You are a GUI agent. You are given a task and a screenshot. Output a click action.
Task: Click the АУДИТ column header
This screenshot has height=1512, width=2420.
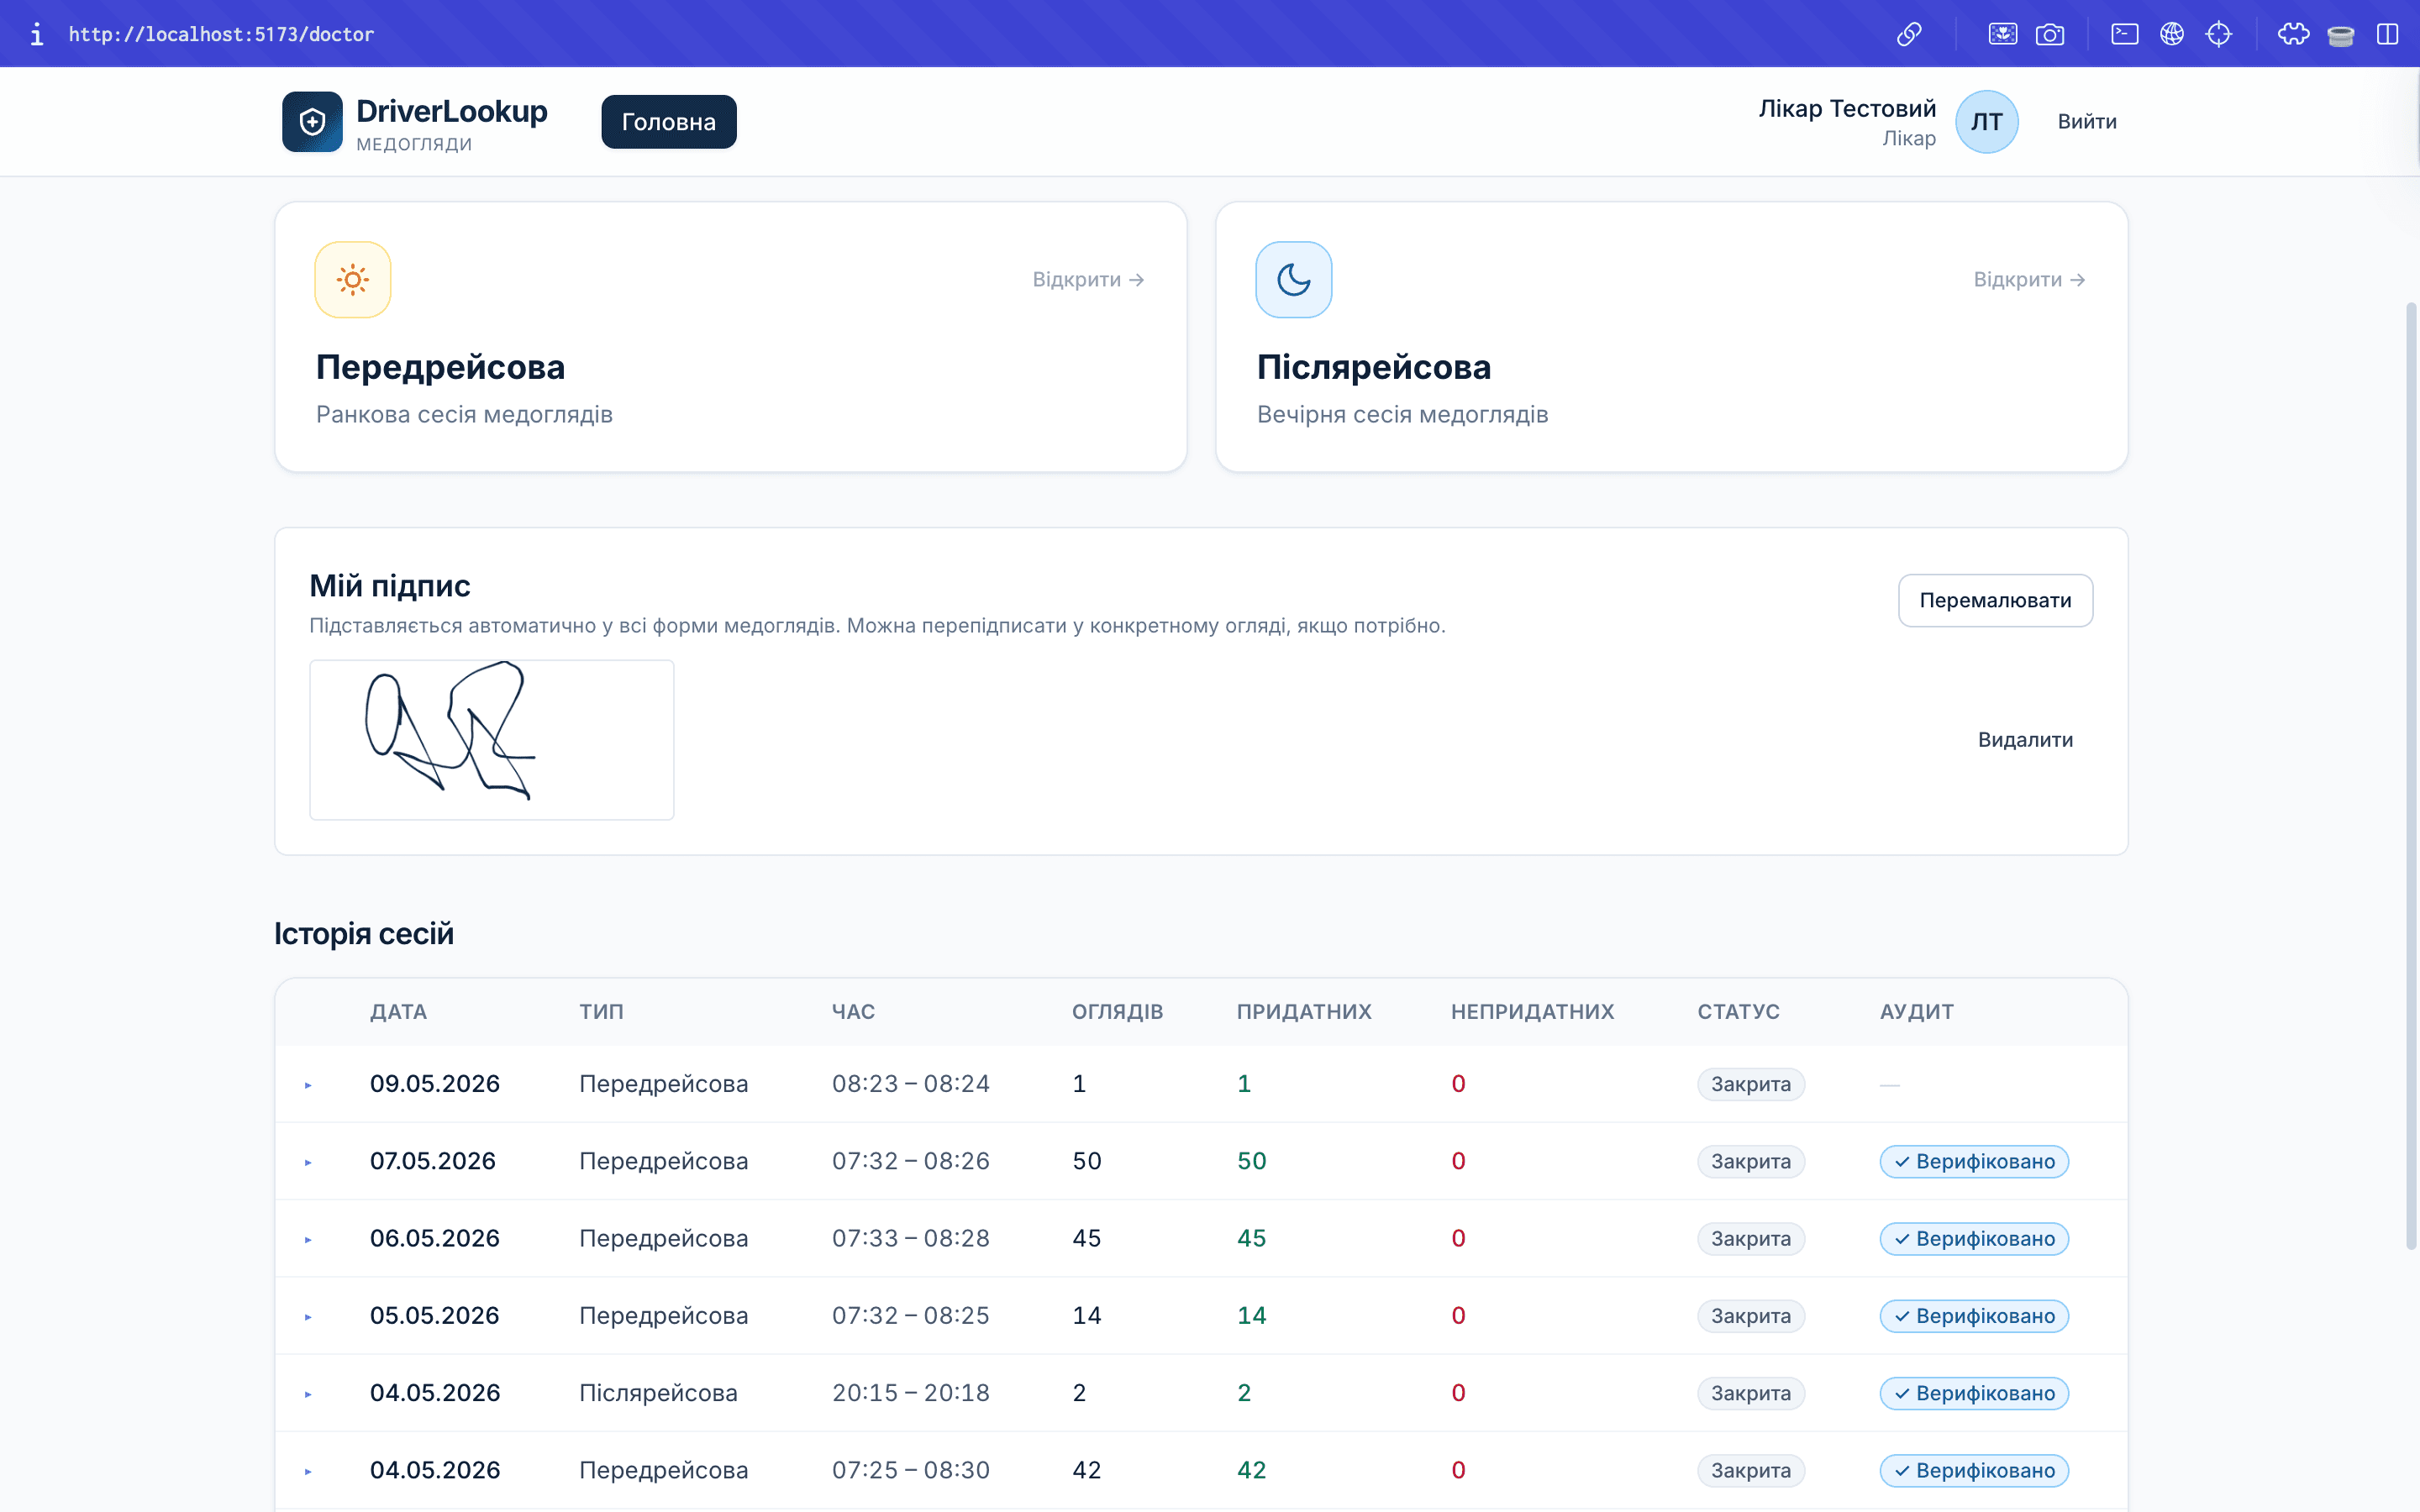1916,1012
